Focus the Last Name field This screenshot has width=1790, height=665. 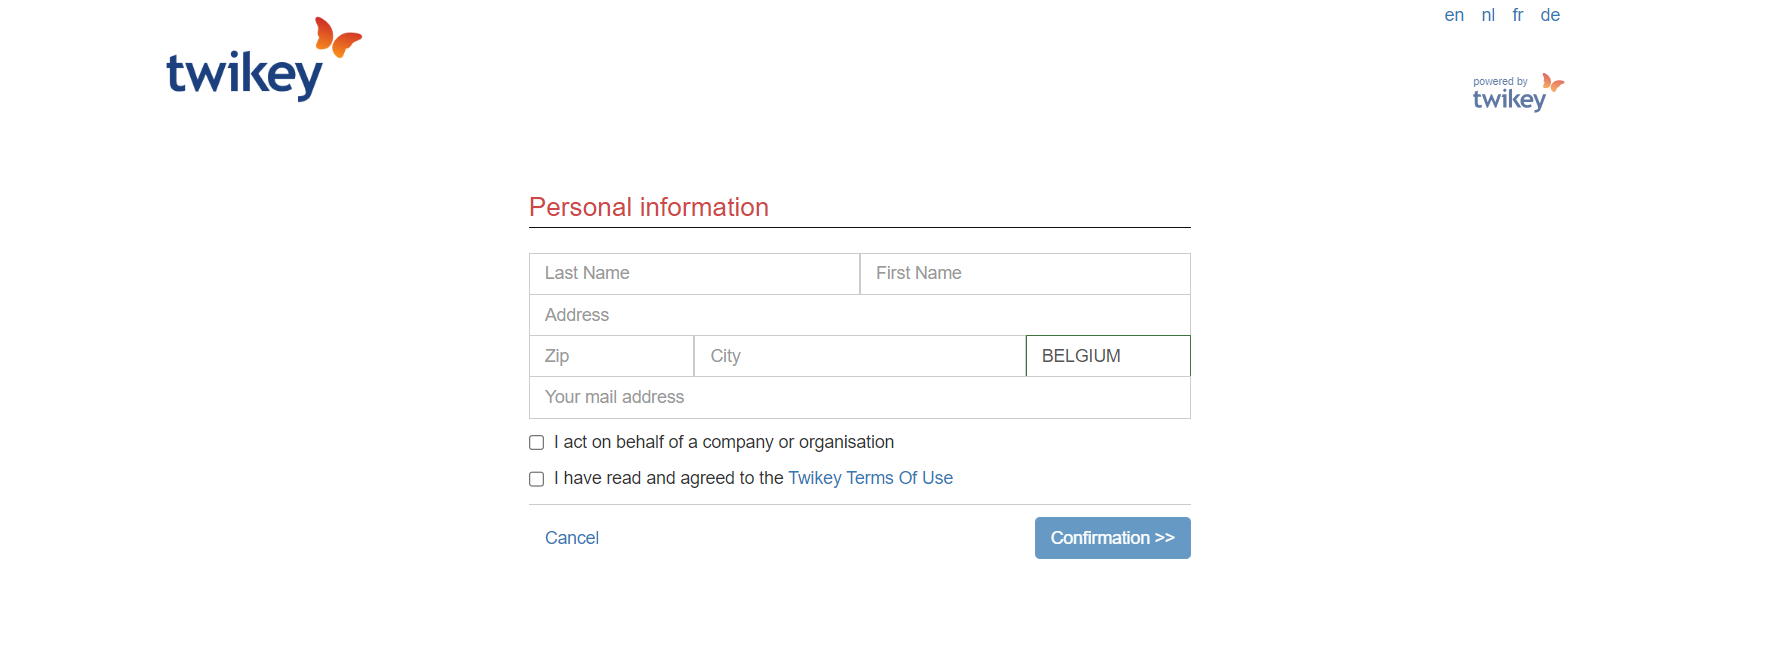click(694, 274)
